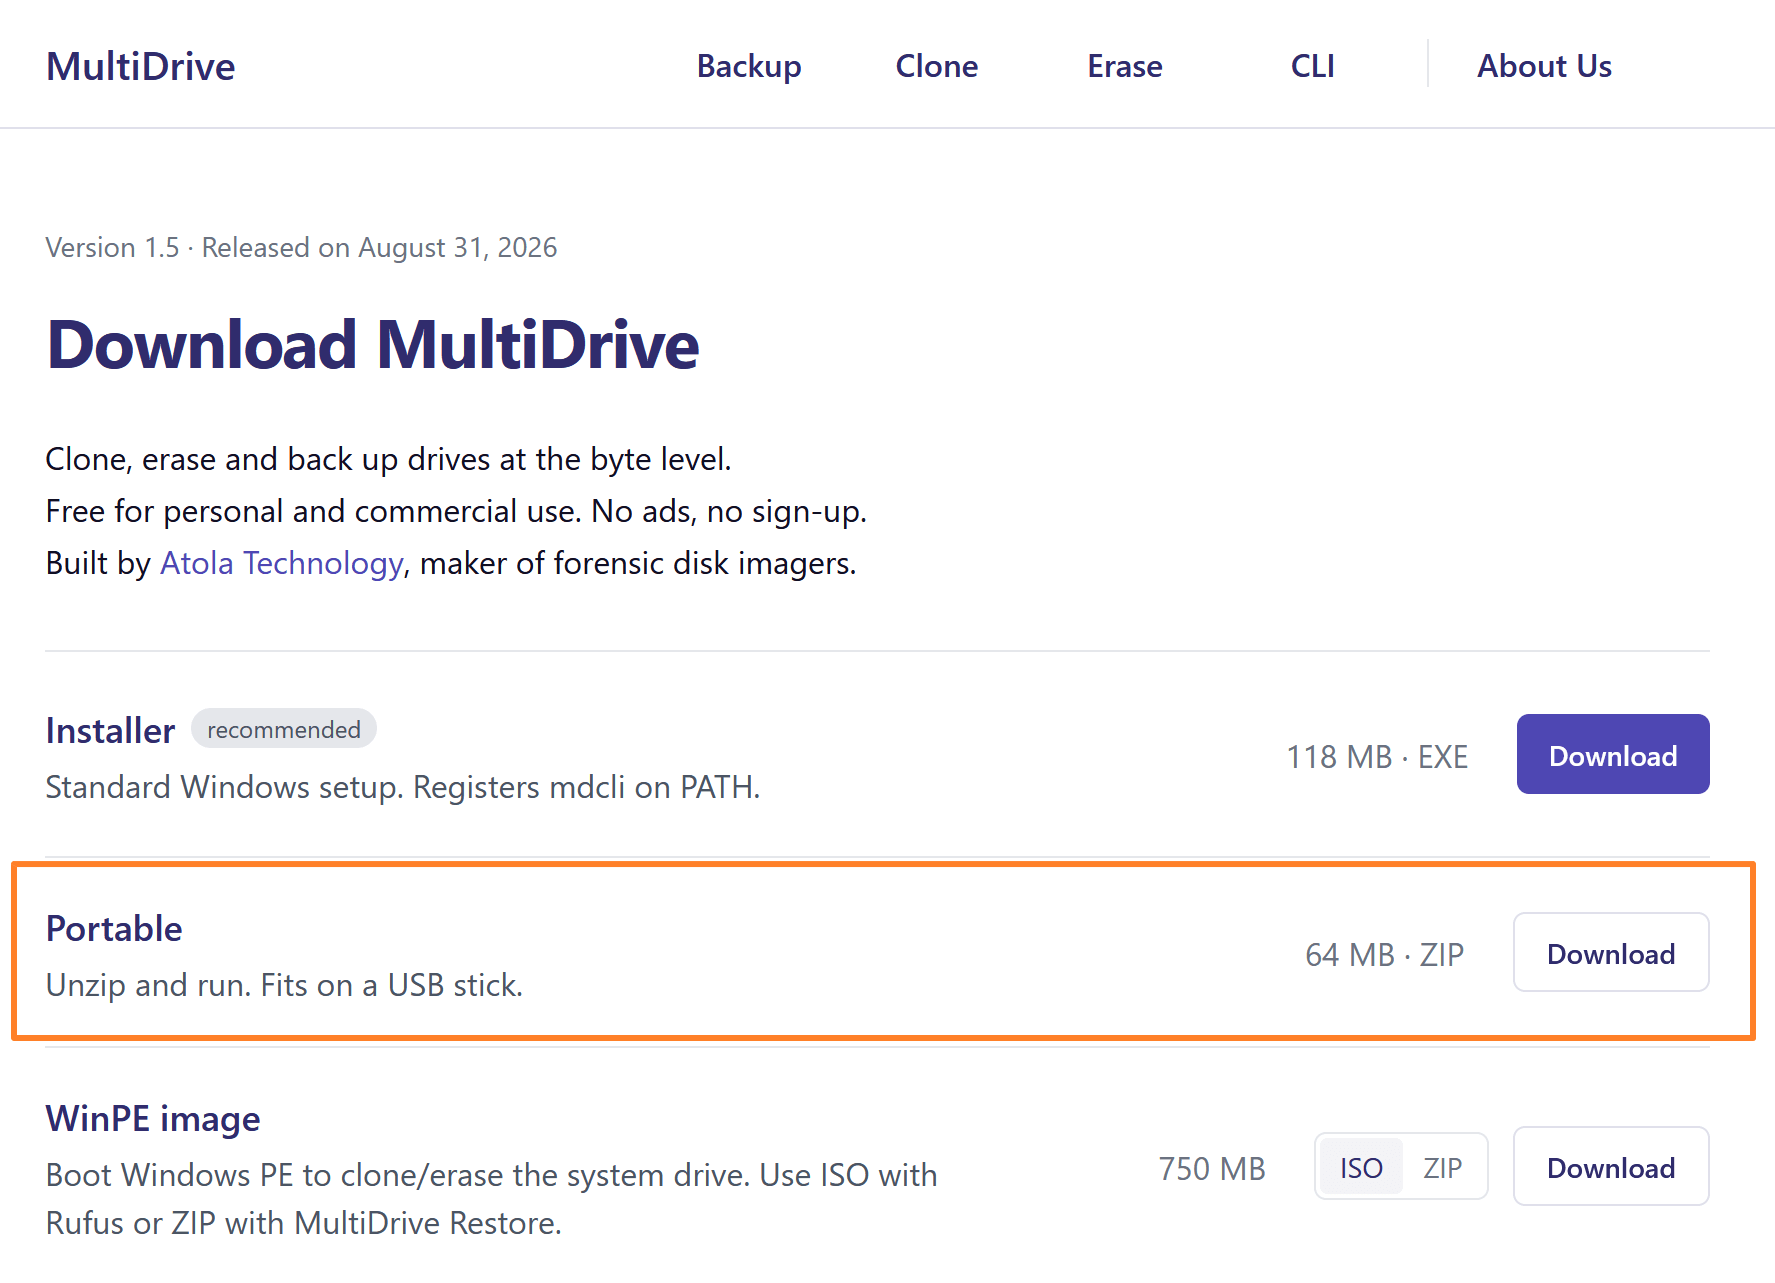Open the CLI navigation link

(x=1313, y=66)
